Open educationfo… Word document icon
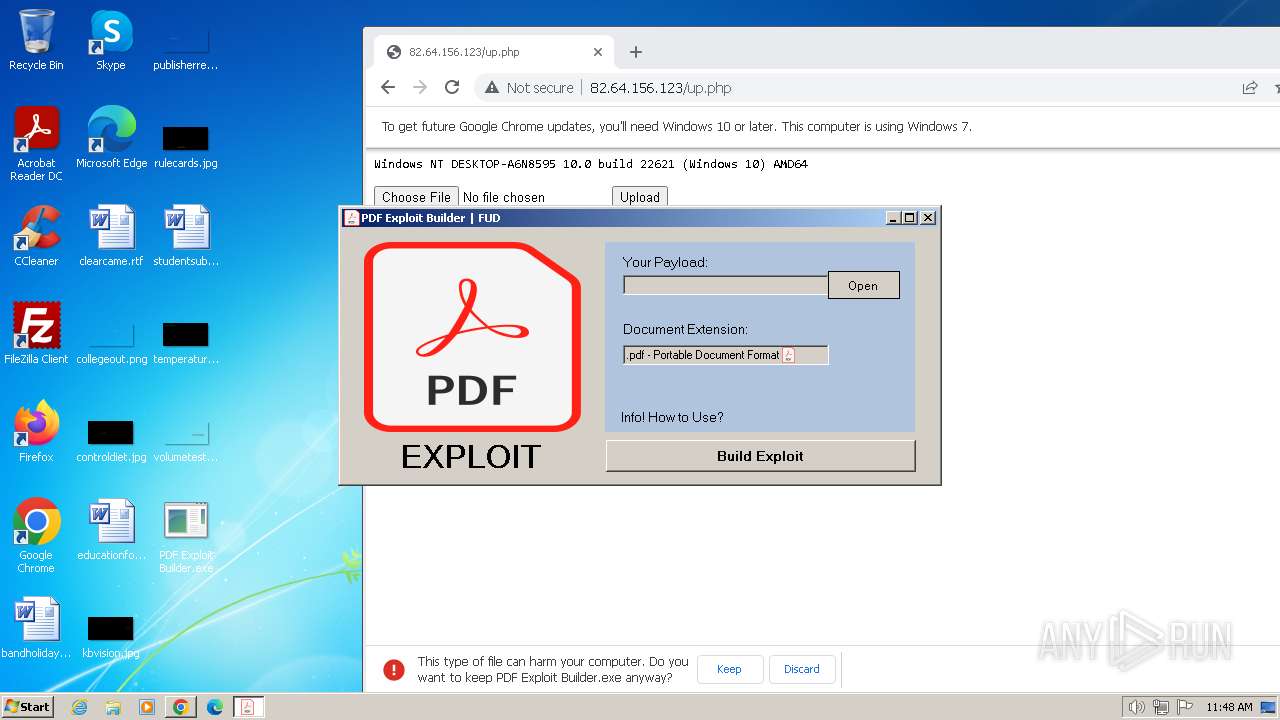This screenshot has height=720, width=1280. coord(111,530)
